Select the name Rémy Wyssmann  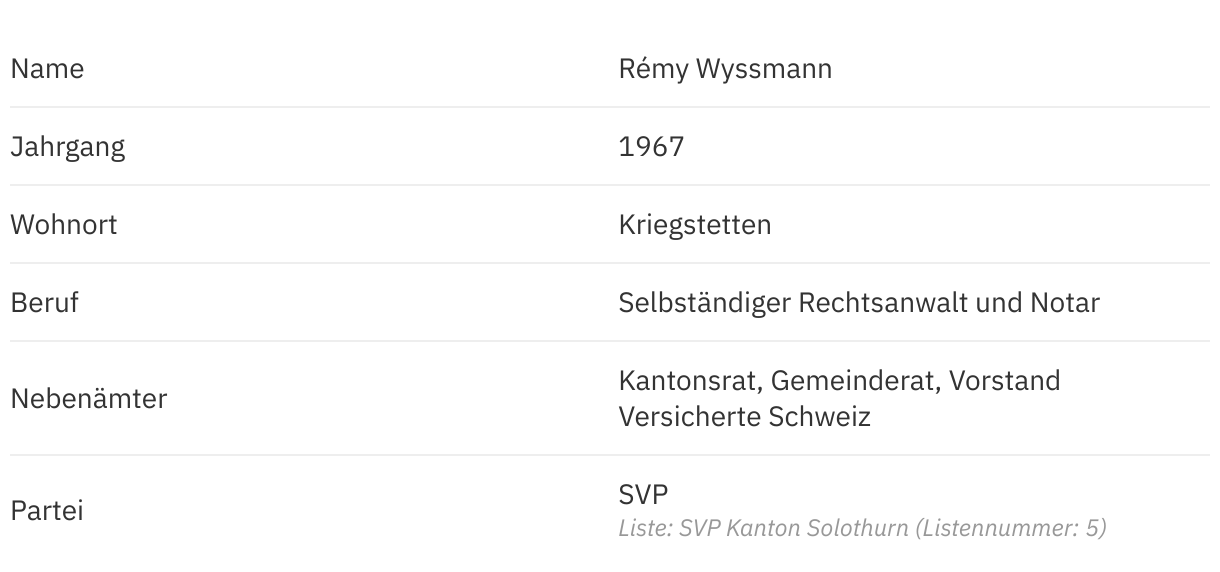(x=725, y=69)
